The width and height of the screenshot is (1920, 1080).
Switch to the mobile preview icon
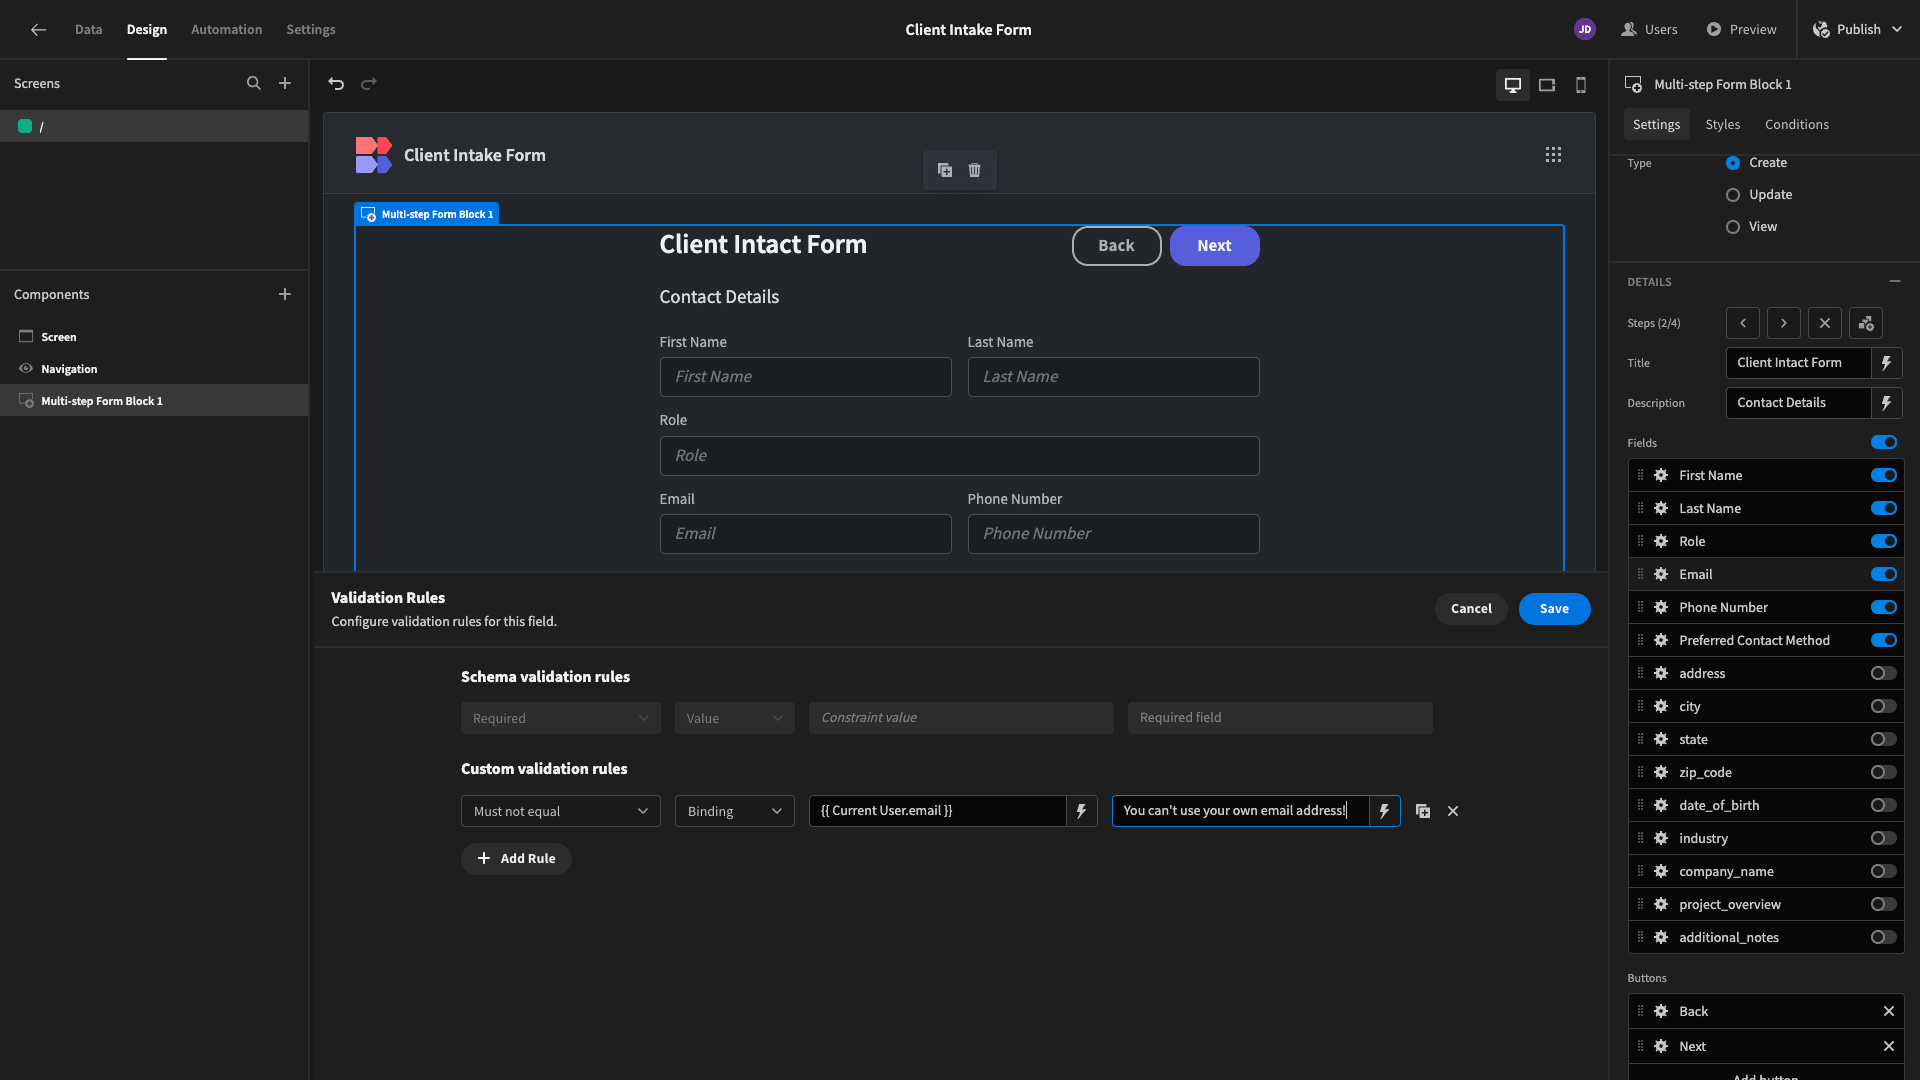(1581, 85)
